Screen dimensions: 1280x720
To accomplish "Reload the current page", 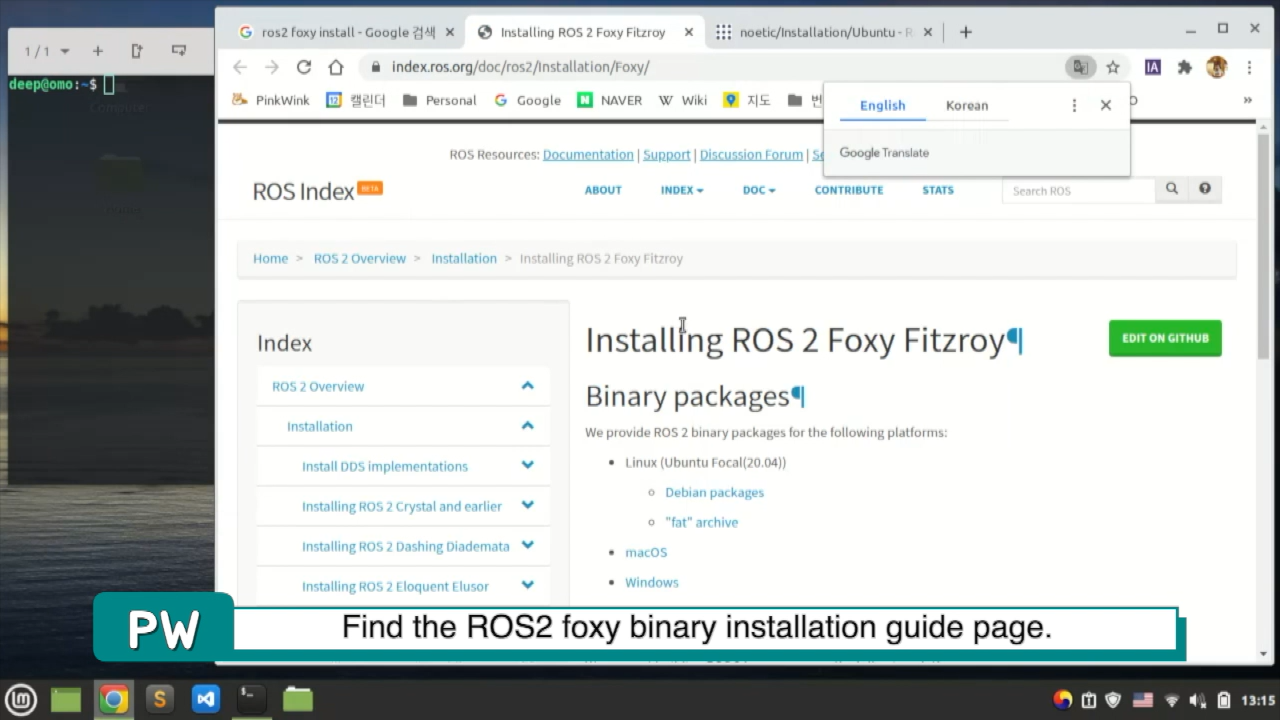I will 304,67.
